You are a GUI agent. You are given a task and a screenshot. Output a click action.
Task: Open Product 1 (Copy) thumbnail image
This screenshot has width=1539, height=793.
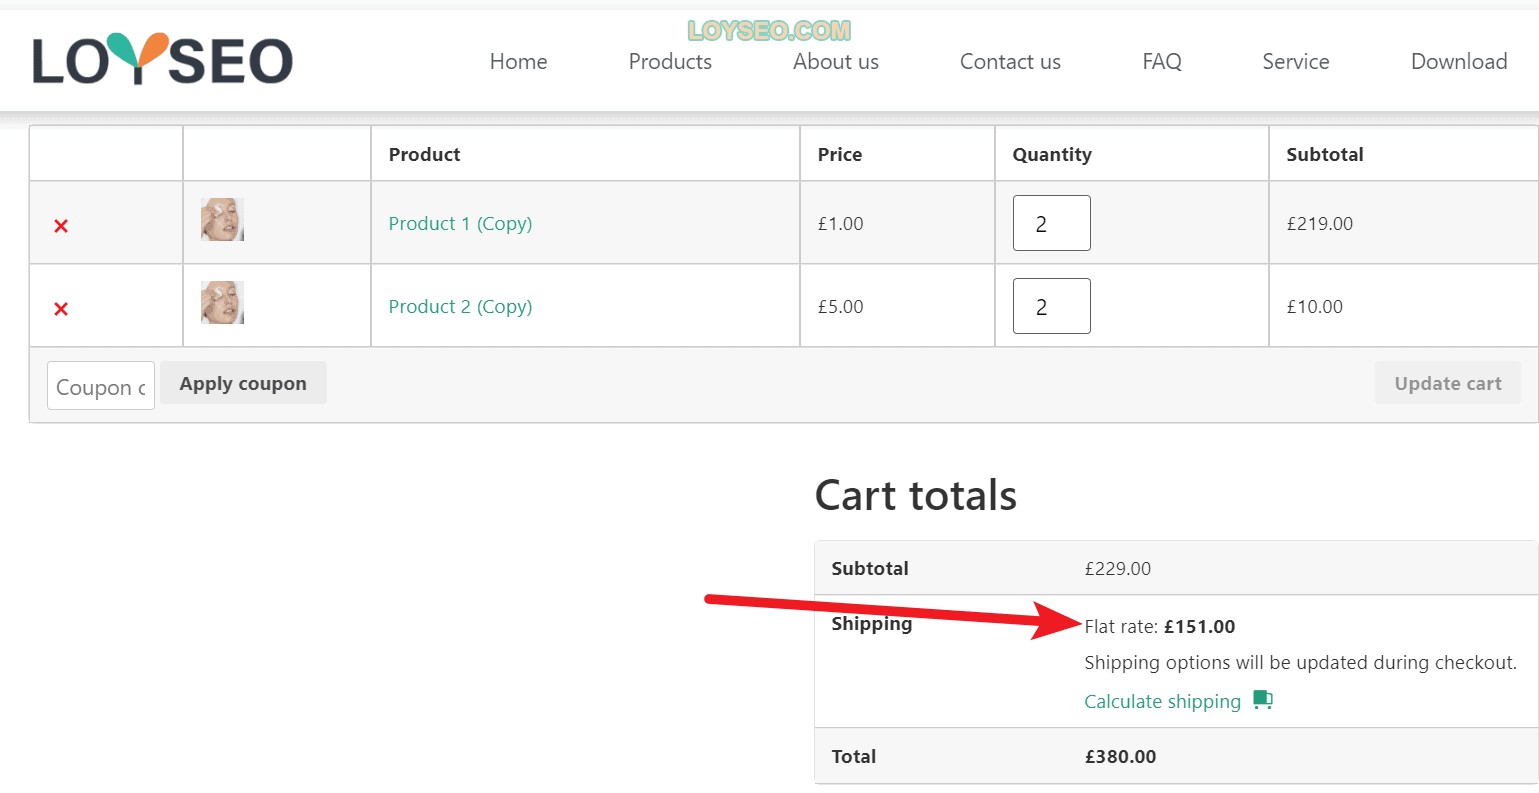(222, 219)
